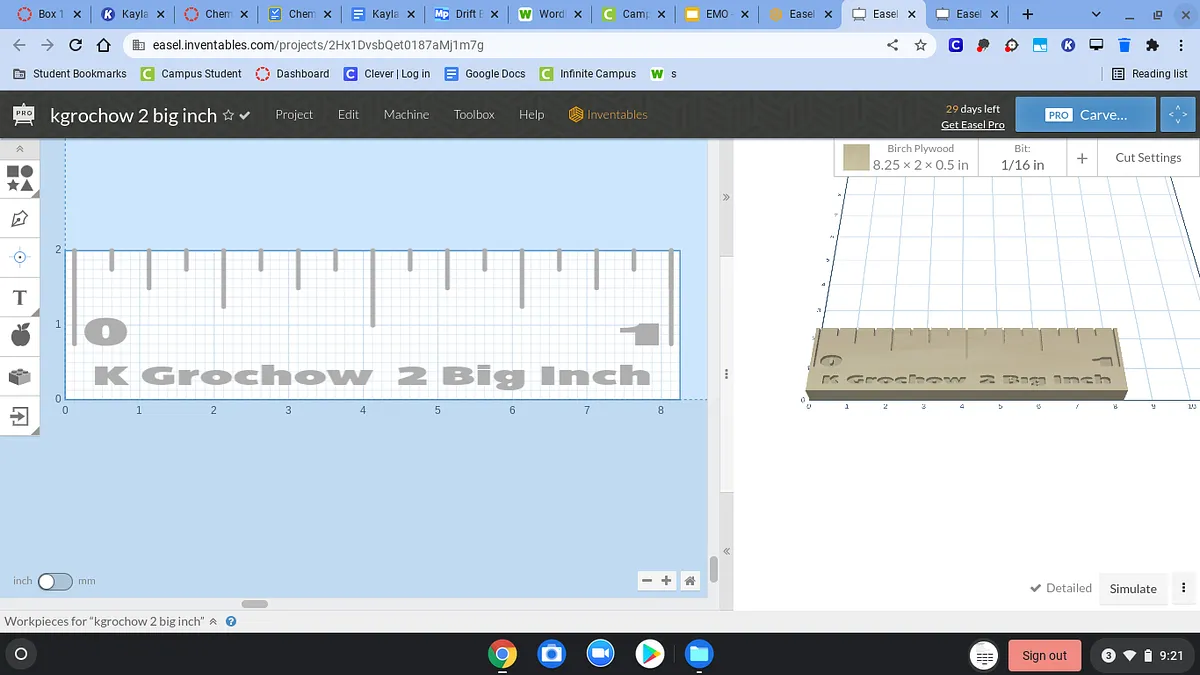1200x675 pixels.
Task: Open Reading list panel
Action: tap(1150, 74)
